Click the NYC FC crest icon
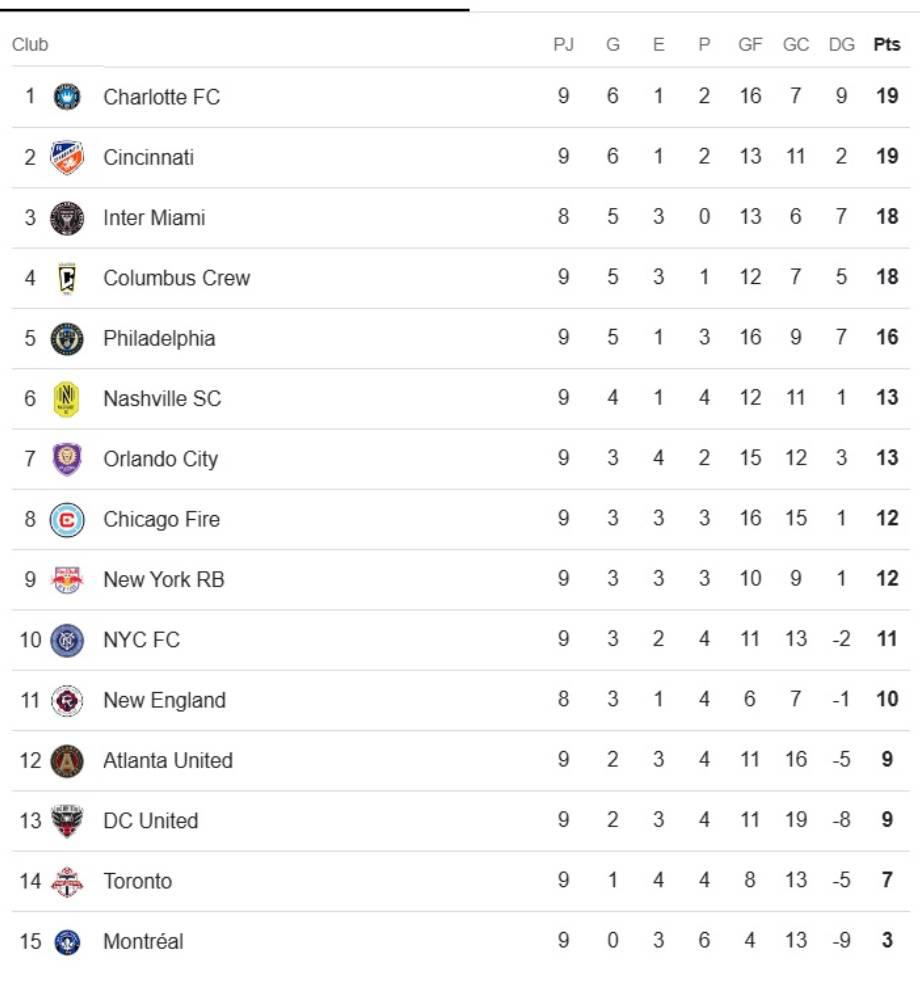Screen dimensions: 920x1000 67,640
